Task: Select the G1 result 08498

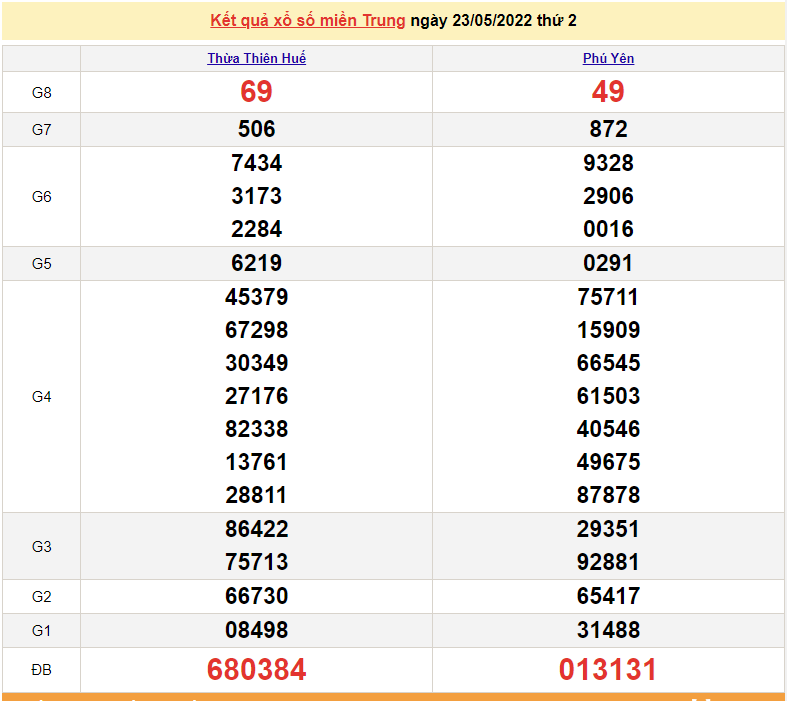Action: [256, 630]
